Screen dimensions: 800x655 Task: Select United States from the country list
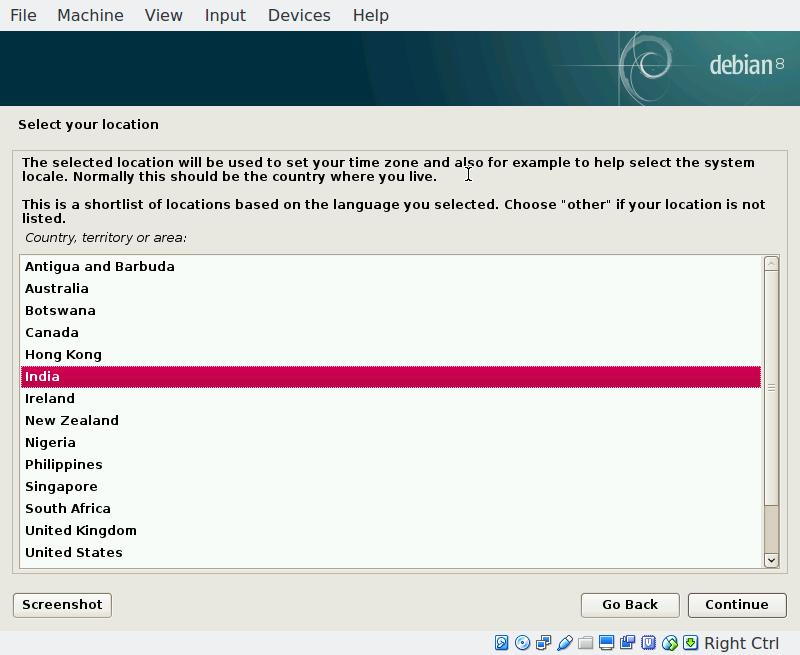pyautogui.click(x=74, y=552)
